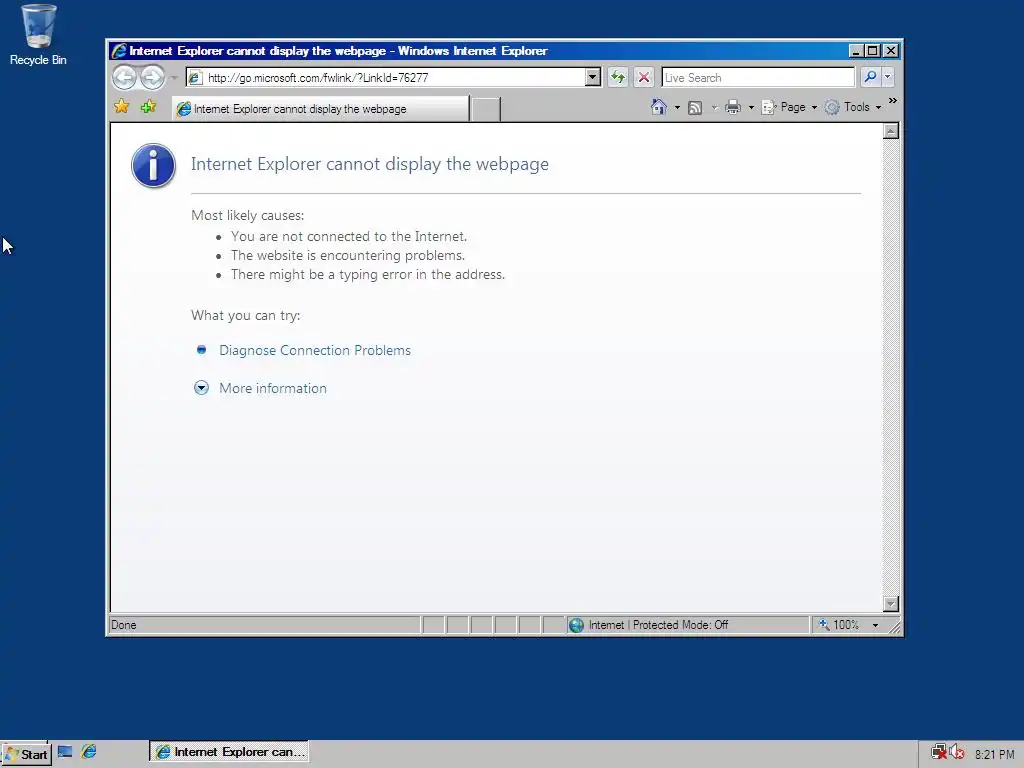The image size is (1024, 768).
Task: Click 'What you can try:' text
Action: pyautogui.click(x=246, y=315)
